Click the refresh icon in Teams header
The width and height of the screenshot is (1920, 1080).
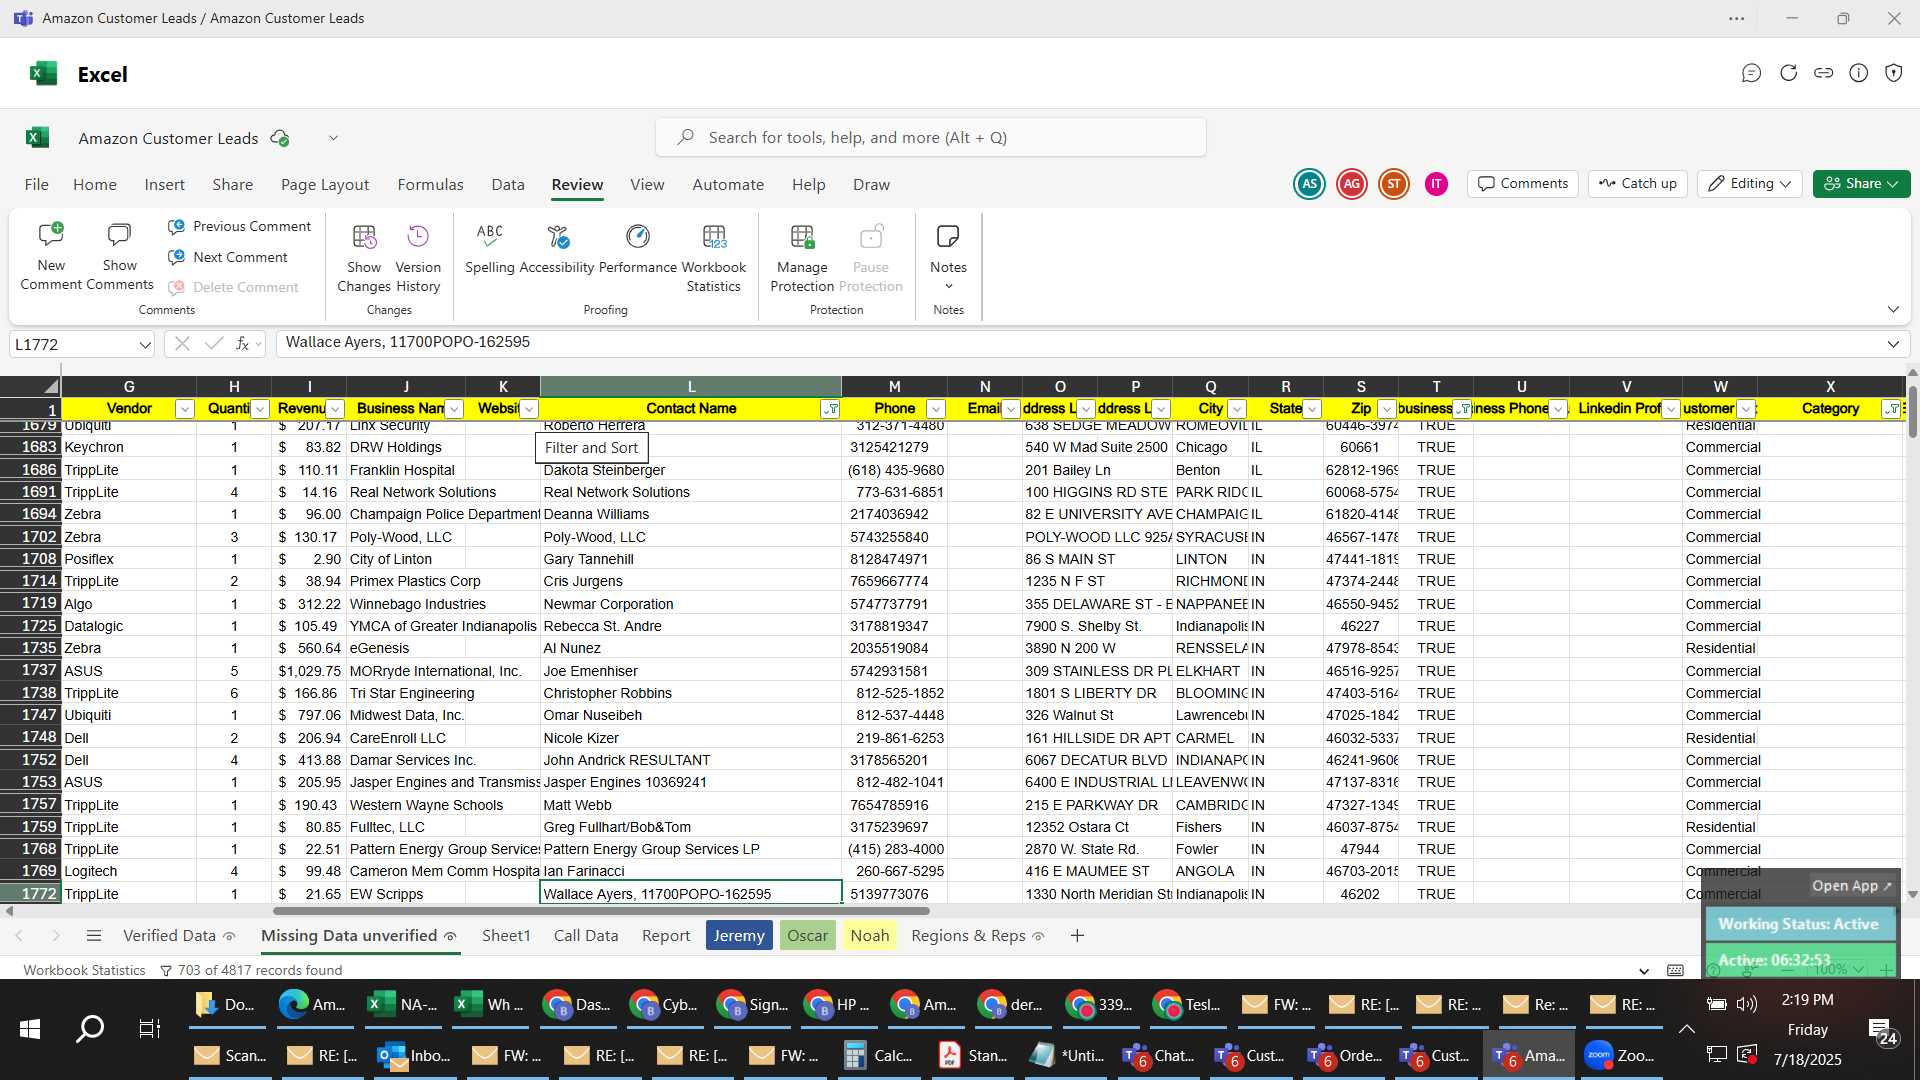(x=1789, y=73)
